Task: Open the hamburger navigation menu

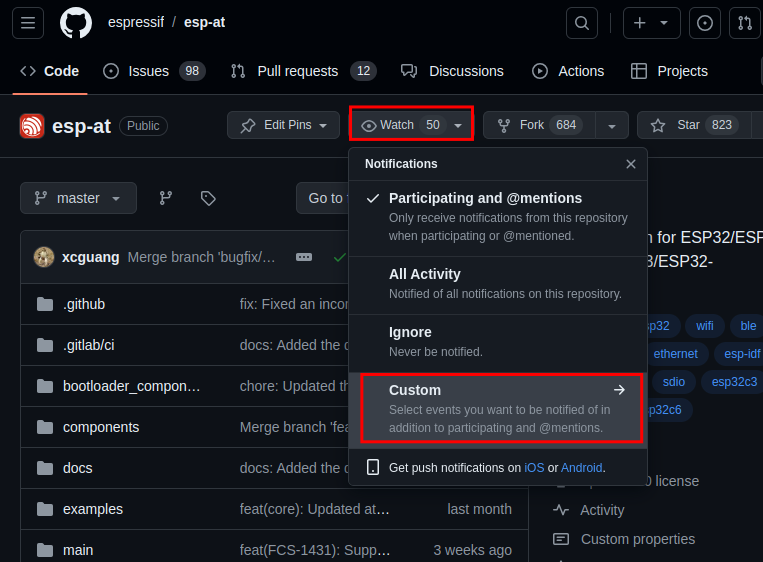Action: pos(27,22)
